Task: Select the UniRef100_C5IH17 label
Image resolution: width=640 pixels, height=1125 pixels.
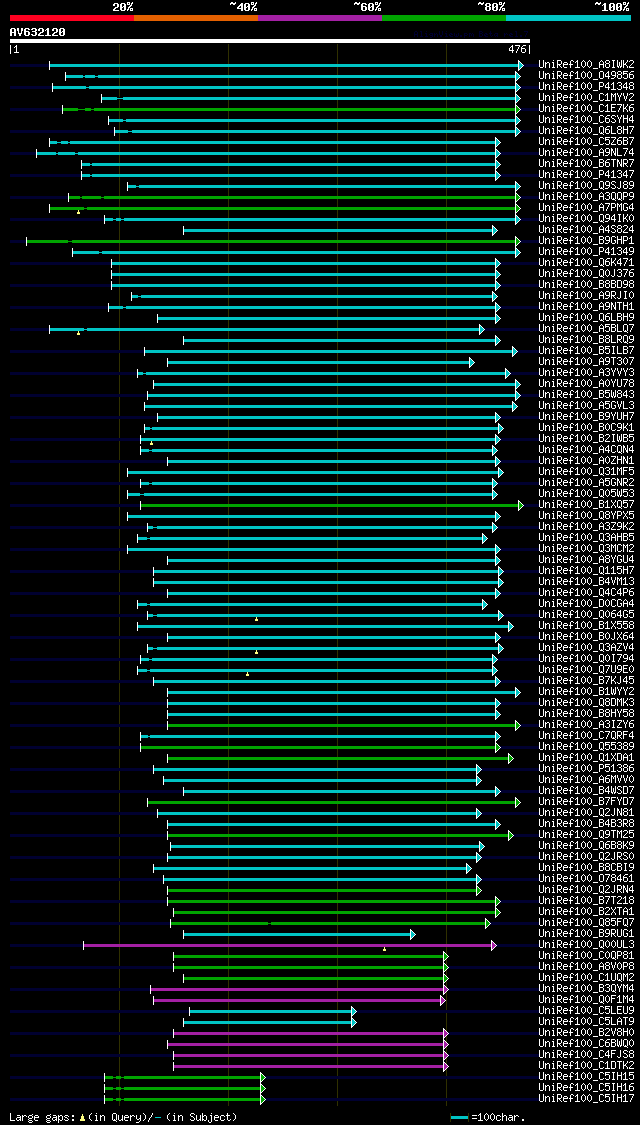Action: (x=586, y=1098)
